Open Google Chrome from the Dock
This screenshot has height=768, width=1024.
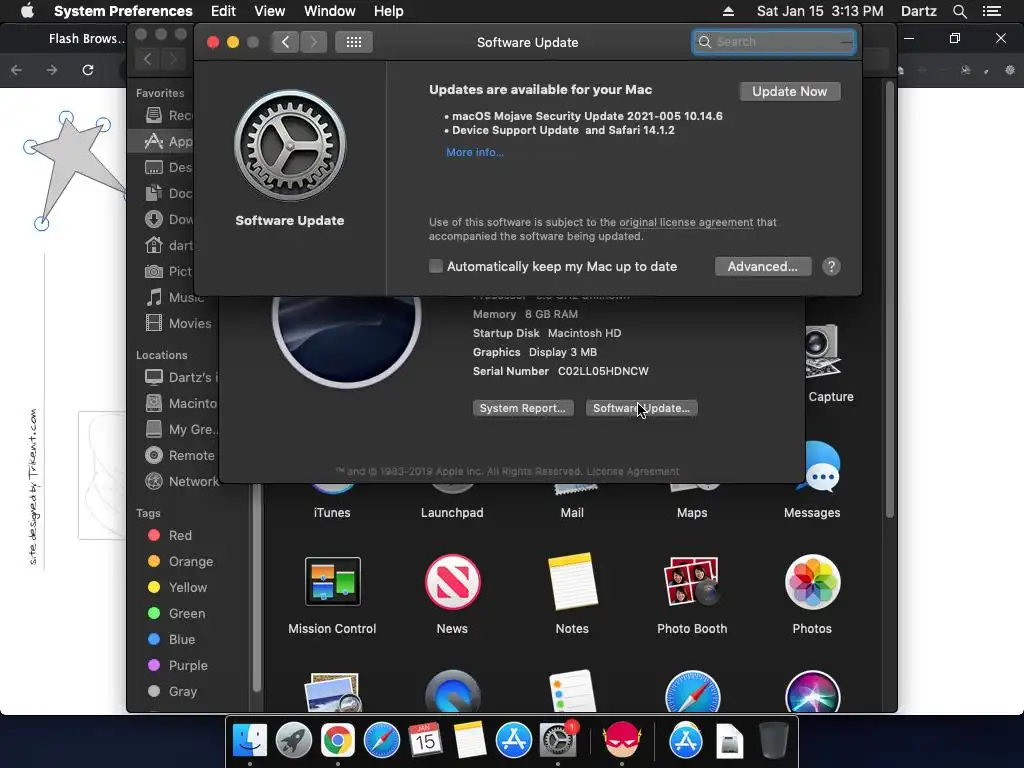337,741
